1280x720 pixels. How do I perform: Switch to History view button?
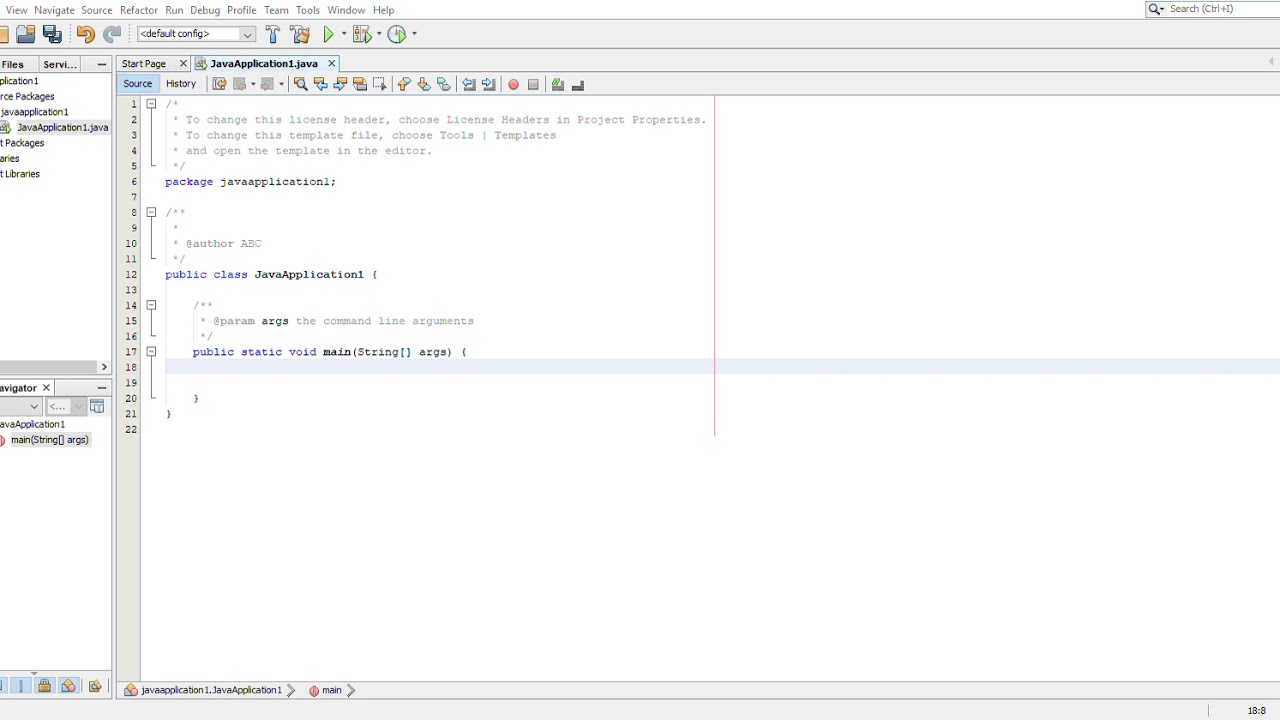click(x=181, y=84)
